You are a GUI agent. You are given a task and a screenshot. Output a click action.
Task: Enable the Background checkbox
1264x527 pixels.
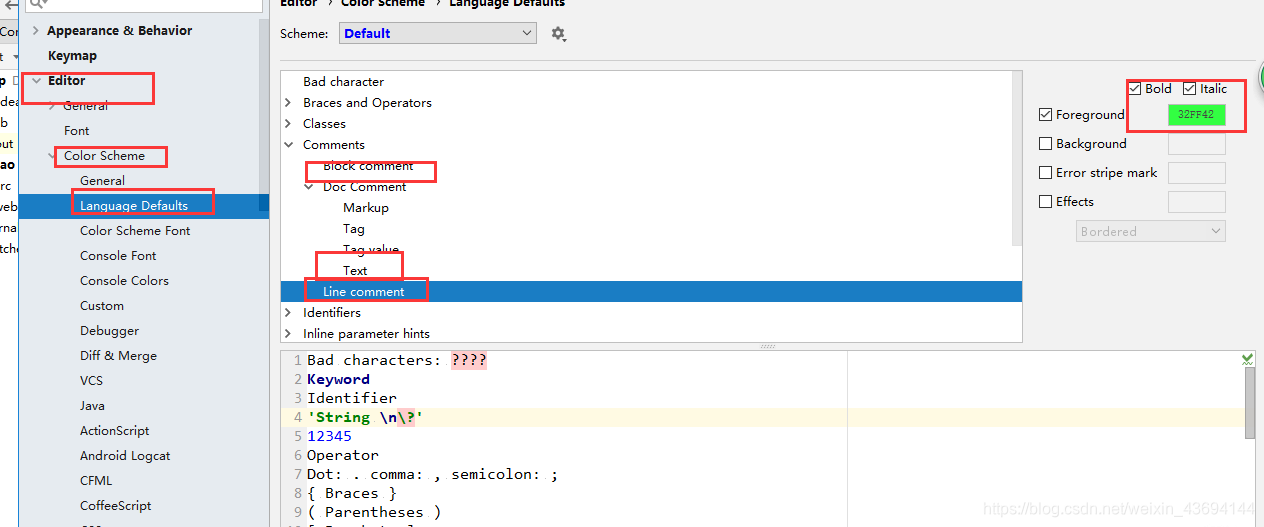point(1046,144)
